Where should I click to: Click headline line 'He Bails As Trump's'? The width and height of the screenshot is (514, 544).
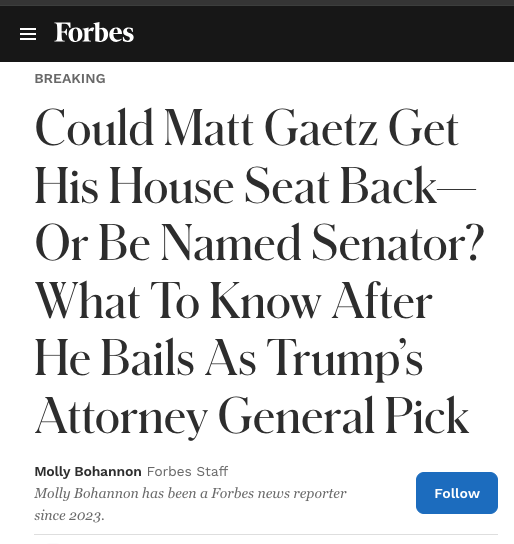229,357
